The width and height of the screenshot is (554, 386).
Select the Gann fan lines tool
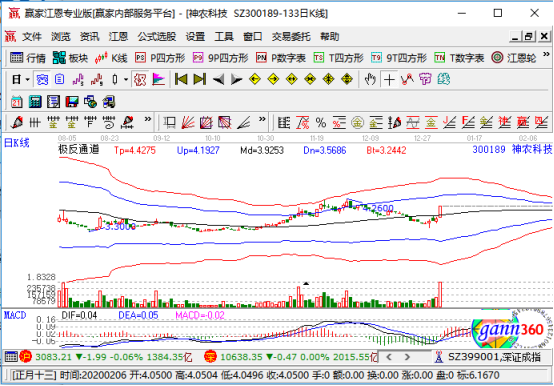pos(188,123)
